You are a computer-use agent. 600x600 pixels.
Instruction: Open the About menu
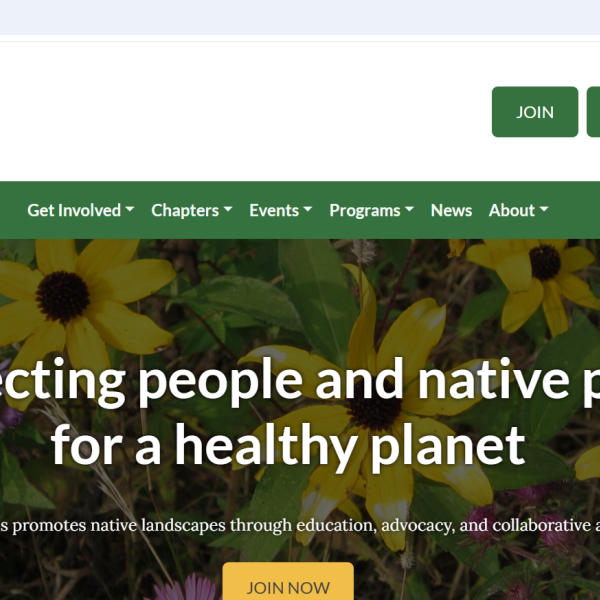click(x=518, y=210)
